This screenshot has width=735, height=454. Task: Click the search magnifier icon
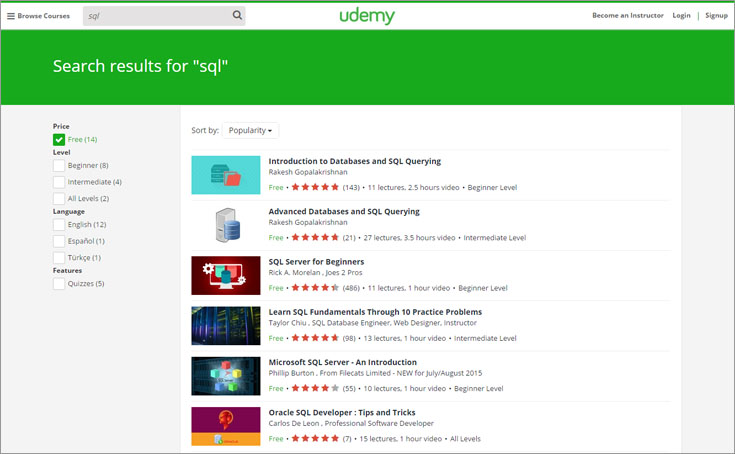[x=237, y=15]
